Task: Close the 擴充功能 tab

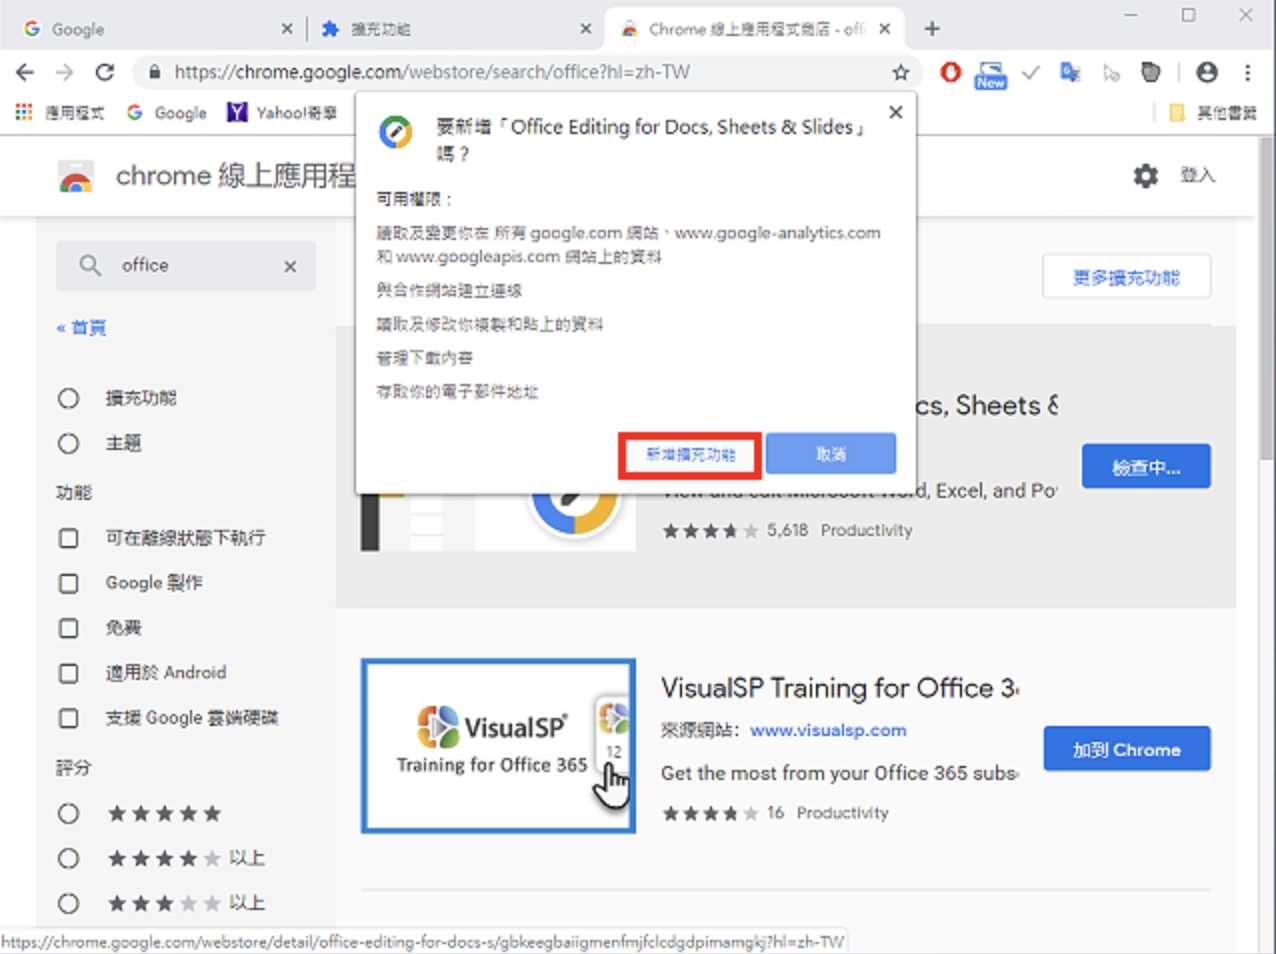Action: click(x=586, y=29)
